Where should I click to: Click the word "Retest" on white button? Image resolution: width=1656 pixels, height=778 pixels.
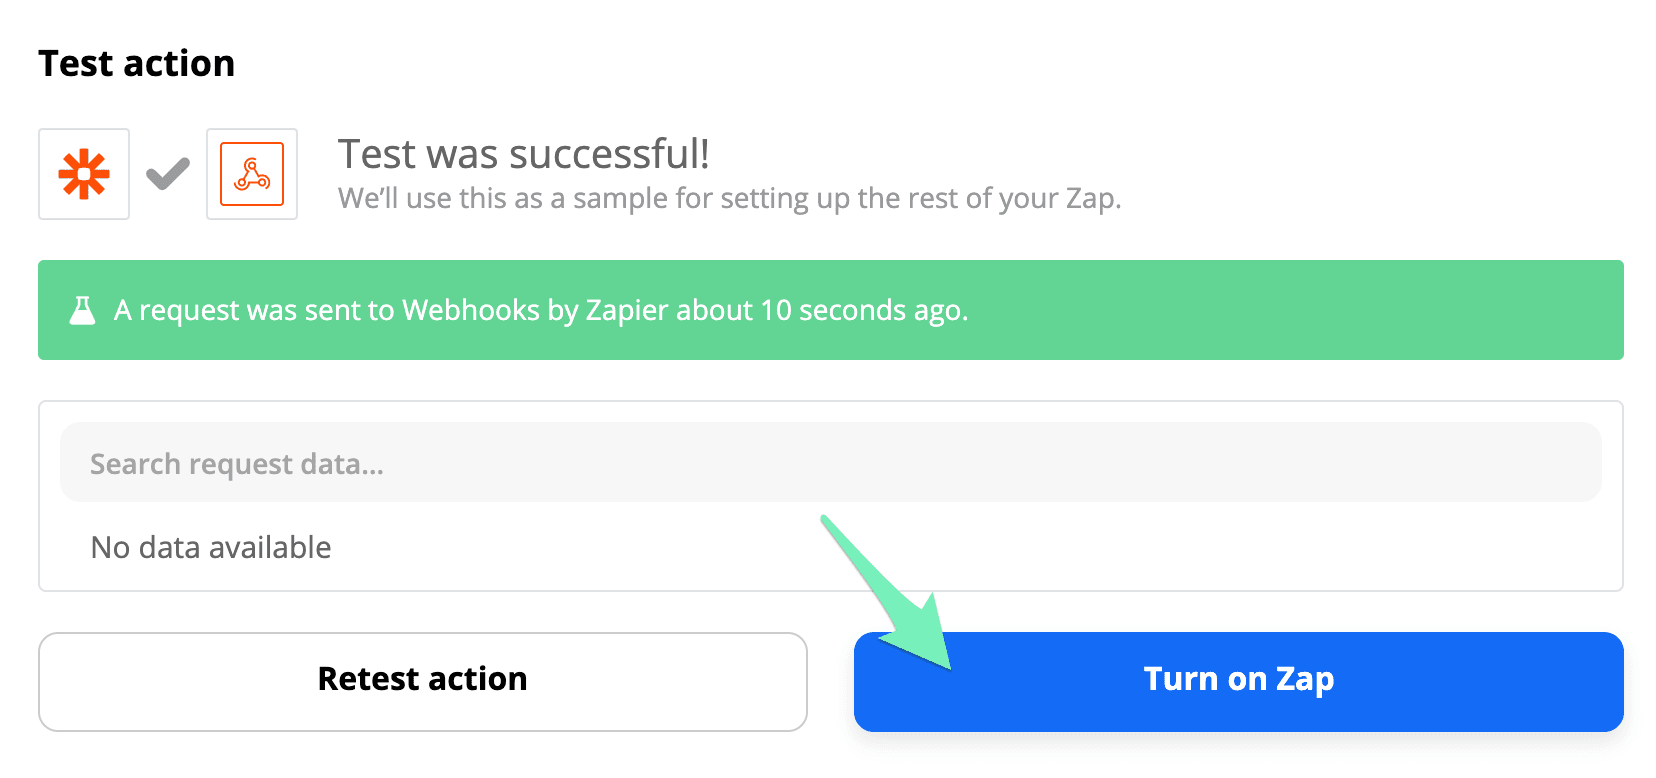(x=368, y=679)
